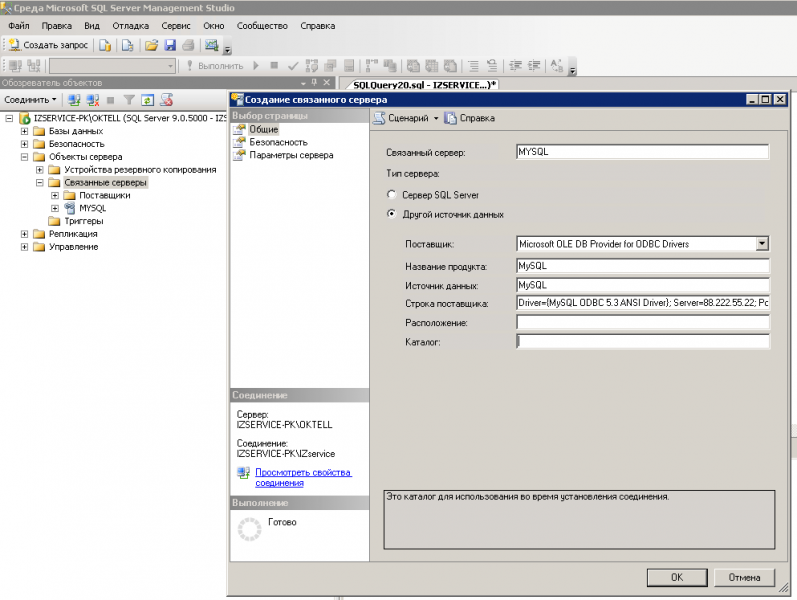Click the Создать запрос toolbar button
Image resolution: width=797 pixels, height=600 pixels.
tap(49, 45)
